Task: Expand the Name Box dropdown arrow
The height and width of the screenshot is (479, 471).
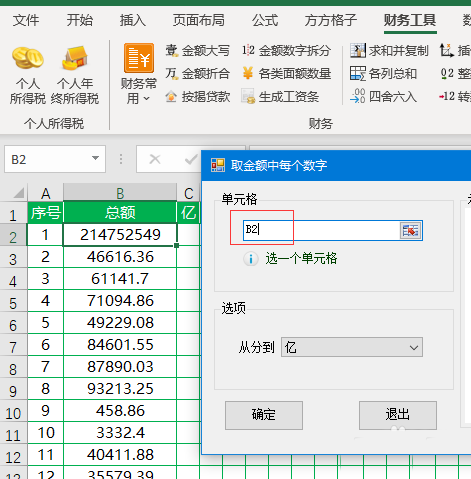Action: pyautogui.click(x=95, y=158)
